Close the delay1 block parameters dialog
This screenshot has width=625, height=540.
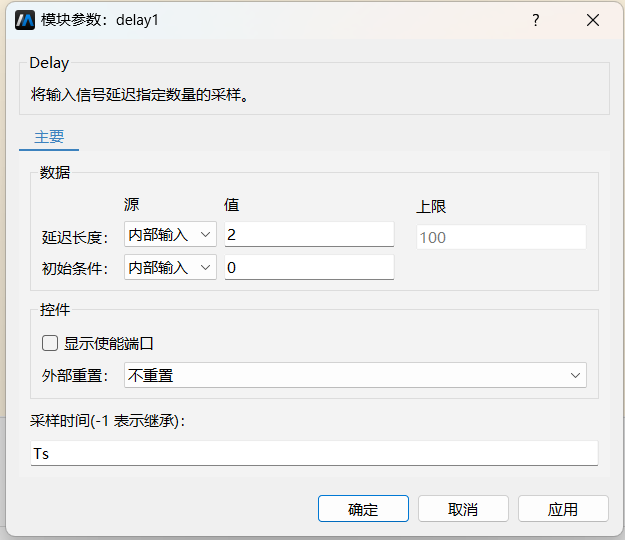tap(593, 20)
